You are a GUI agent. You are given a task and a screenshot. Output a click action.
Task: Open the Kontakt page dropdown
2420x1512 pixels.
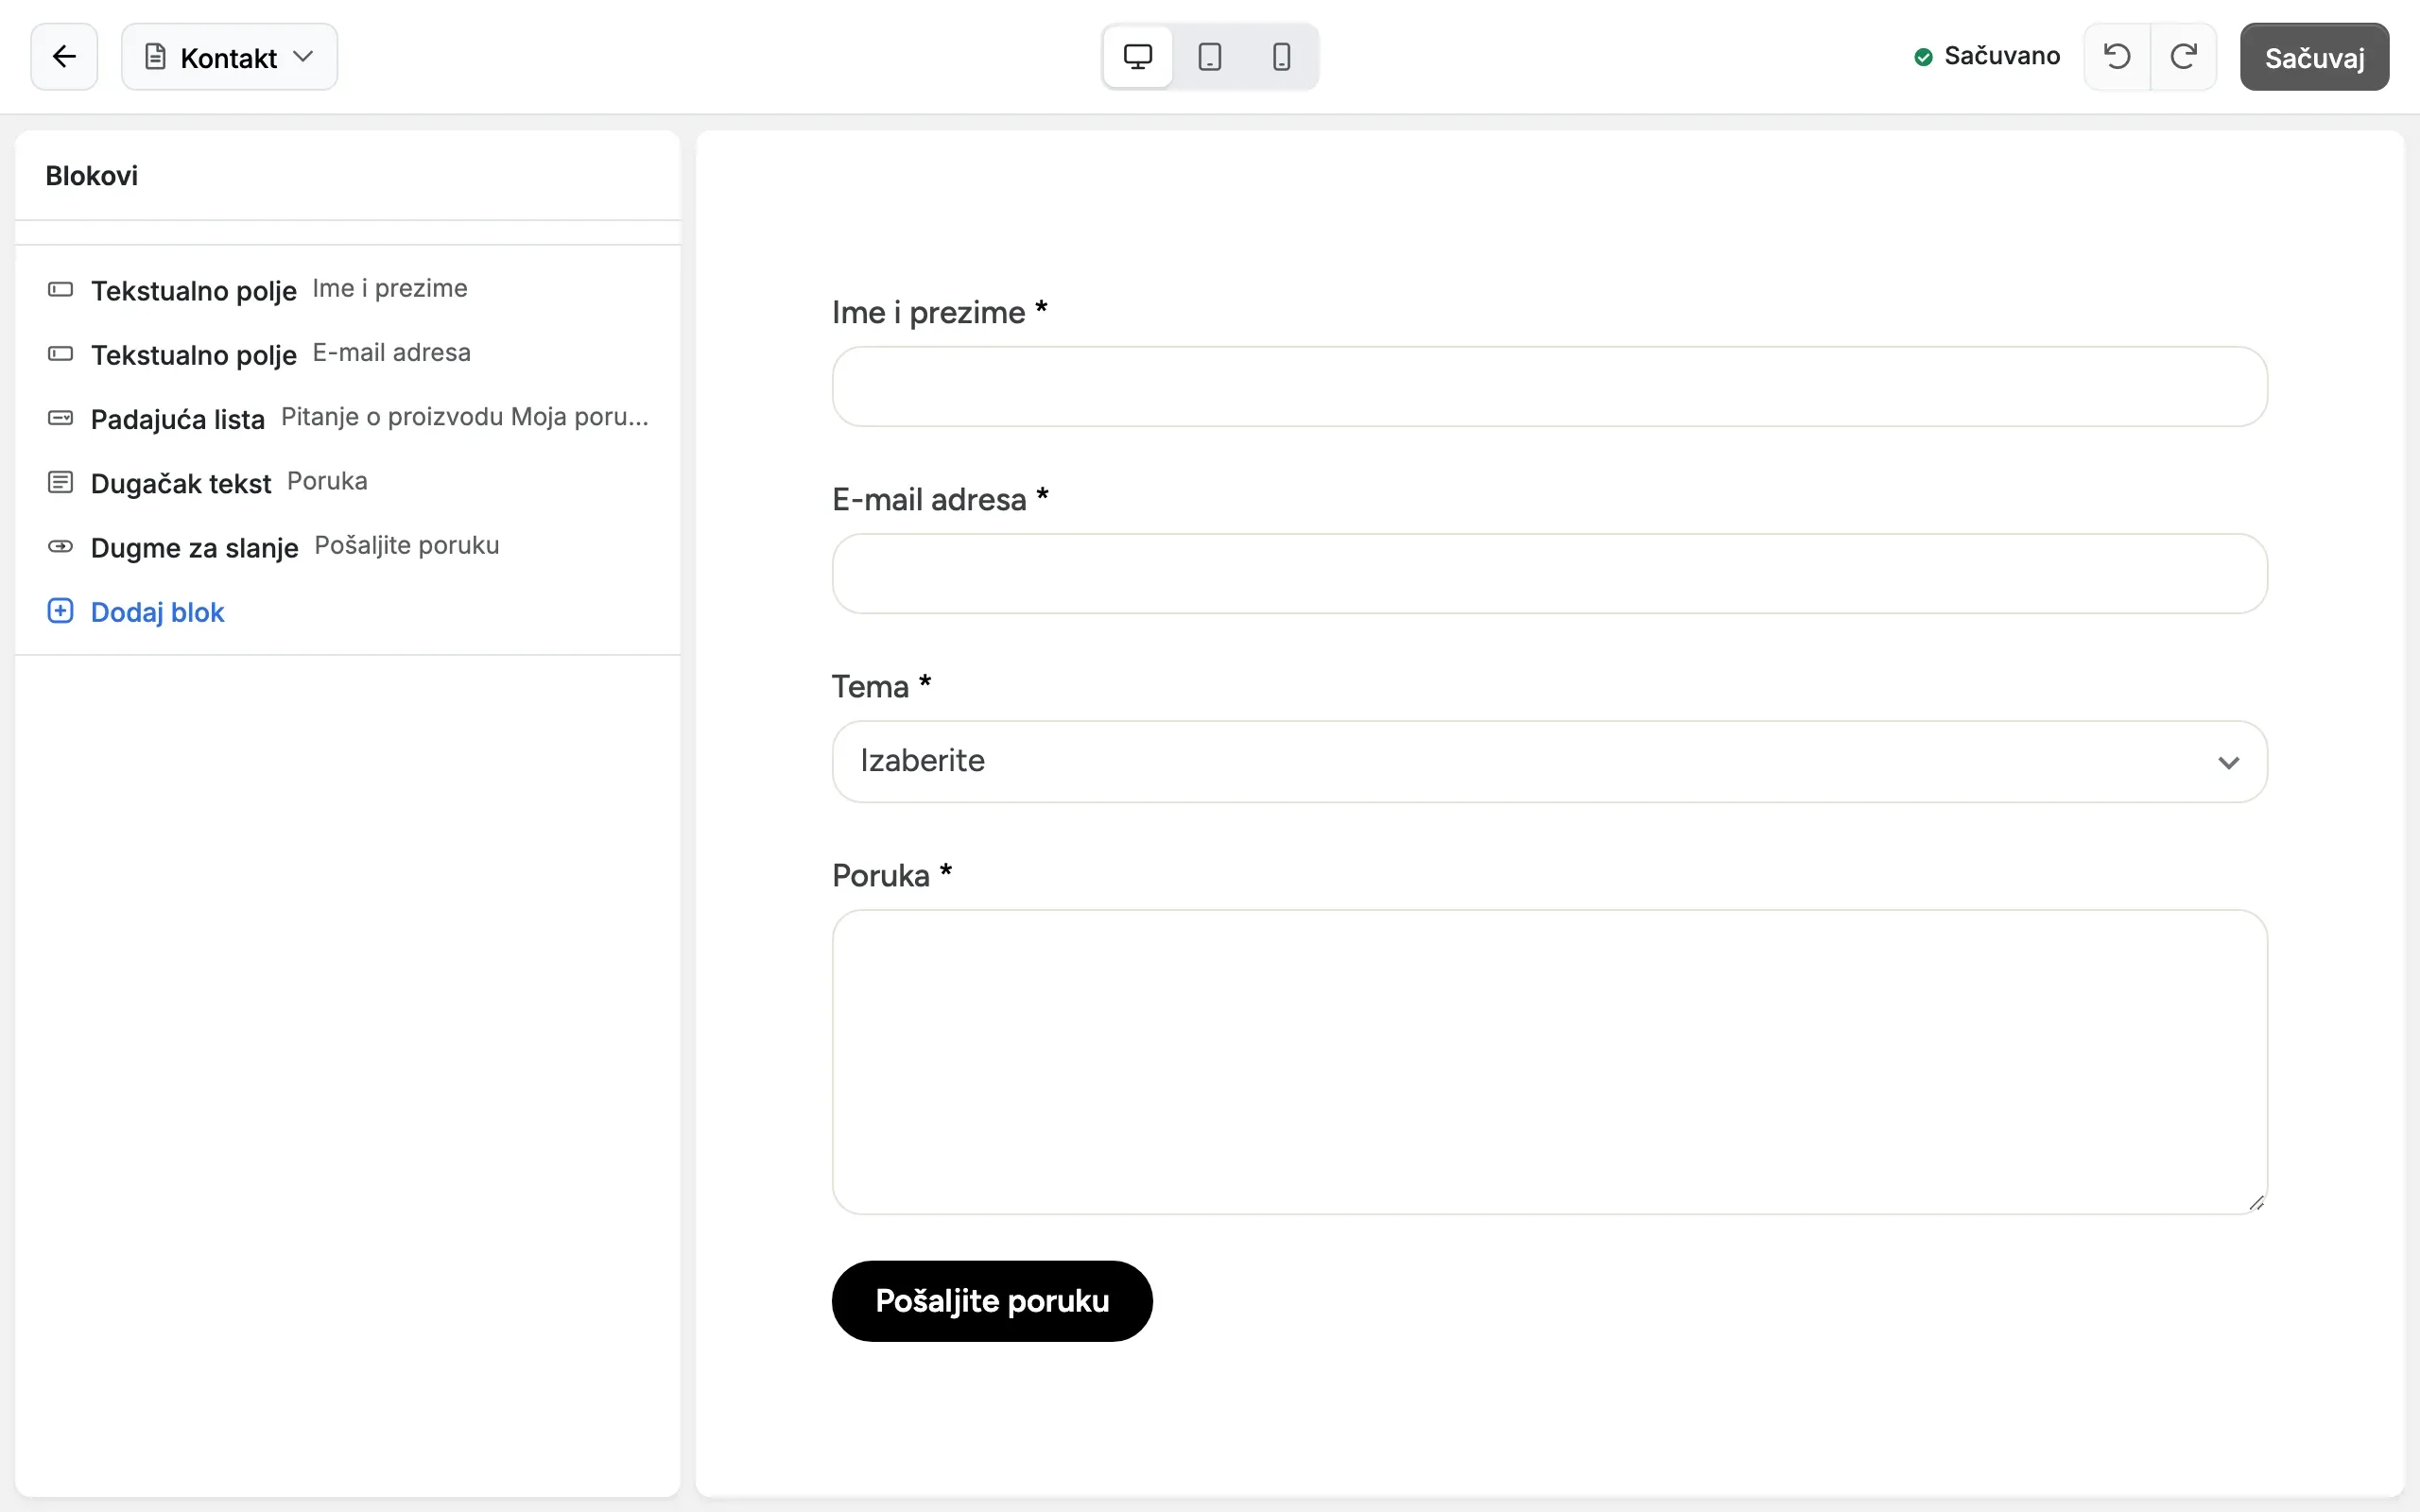(229, 57)
